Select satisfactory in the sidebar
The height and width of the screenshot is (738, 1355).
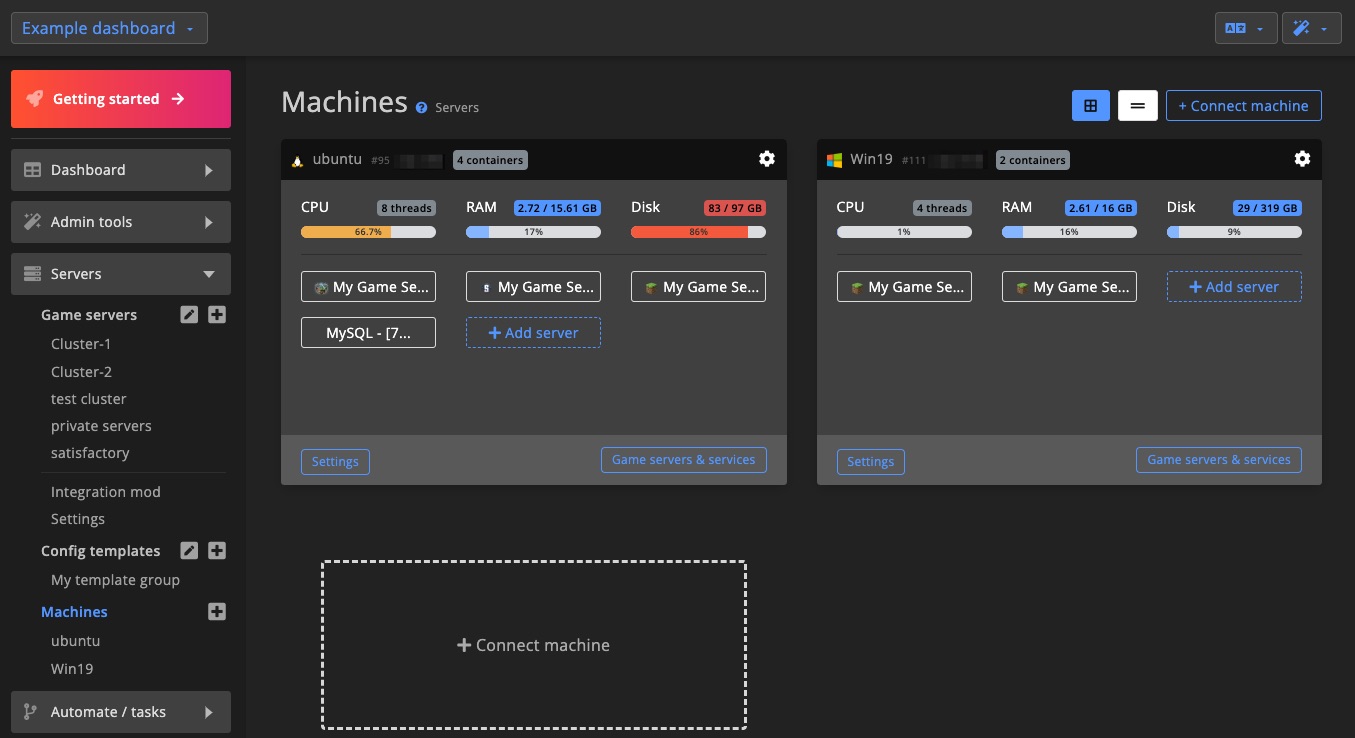click(90, 453)
